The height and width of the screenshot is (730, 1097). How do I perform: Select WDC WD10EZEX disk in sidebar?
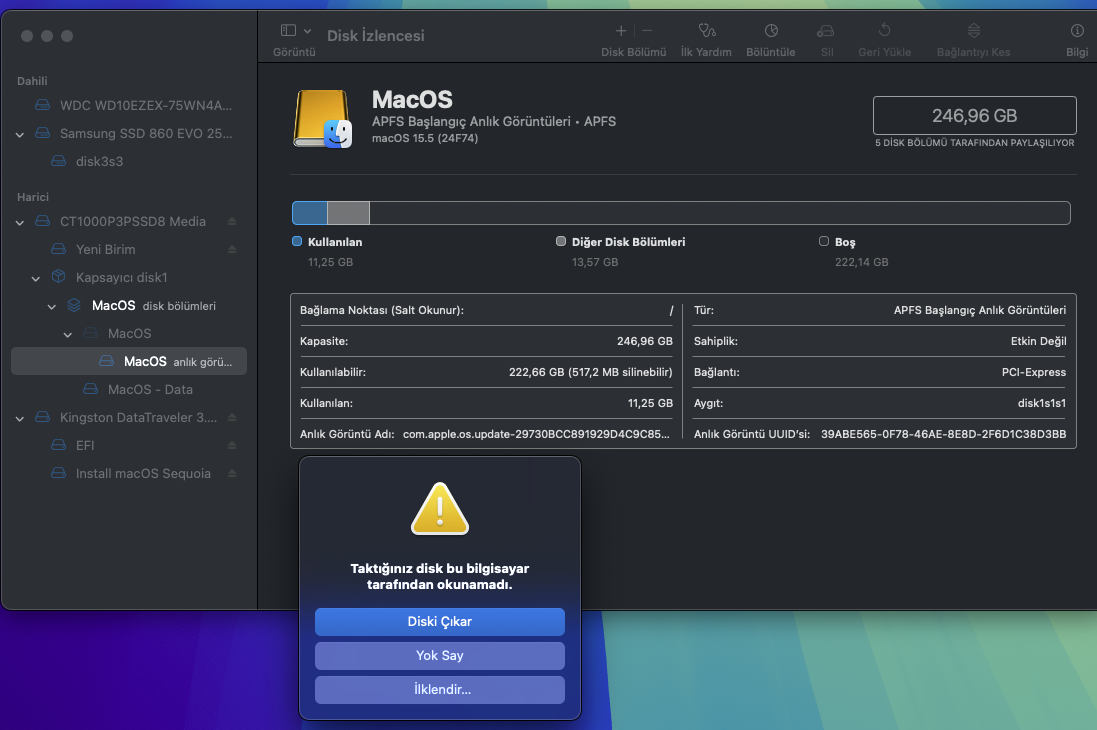tap(145, 105)
